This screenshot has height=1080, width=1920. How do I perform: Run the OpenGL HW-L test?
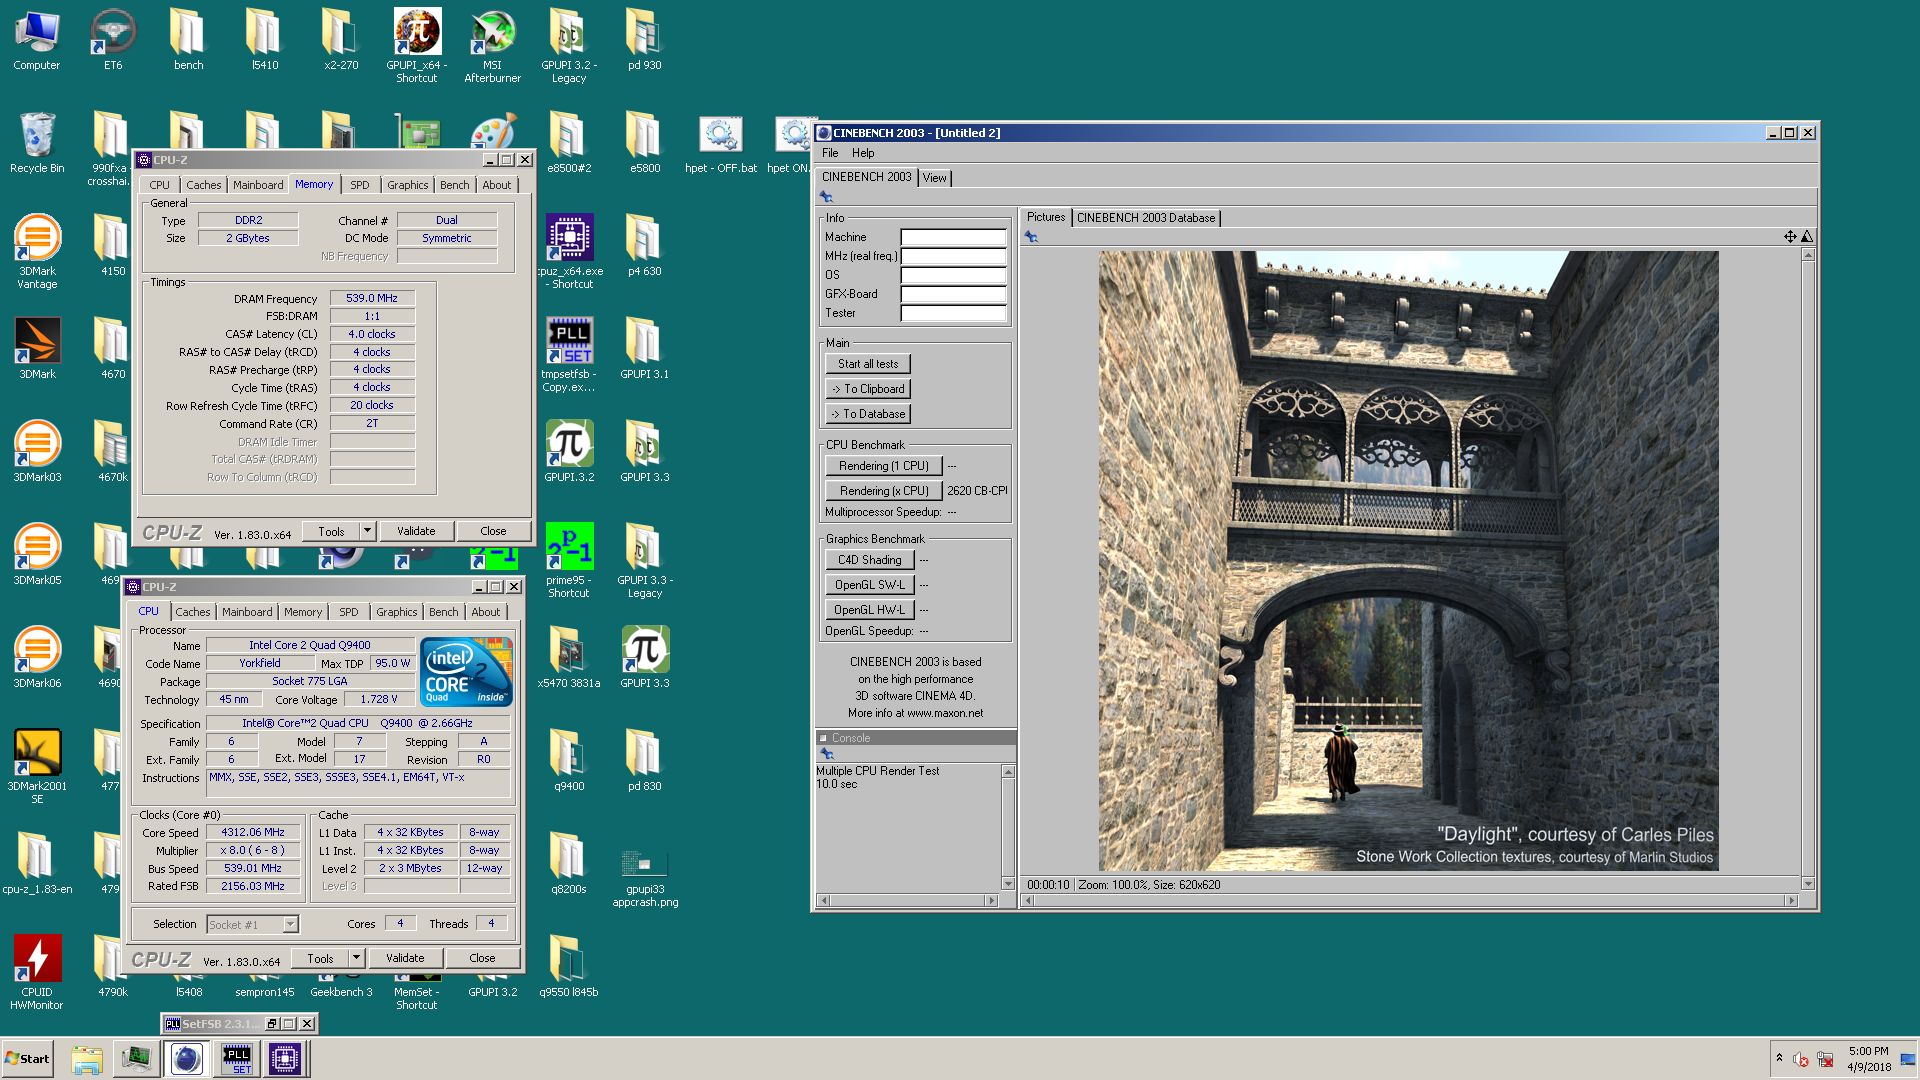click(870, 610)
